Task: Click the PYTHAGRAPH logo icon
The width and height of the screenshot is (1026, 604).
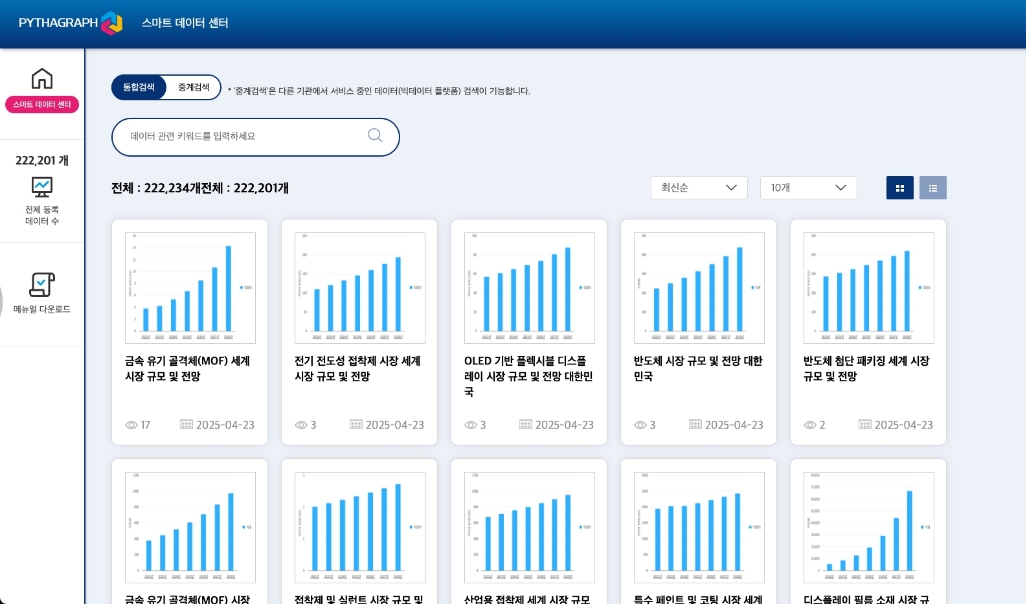Action: pyautogui.click(x=111, y=23)
